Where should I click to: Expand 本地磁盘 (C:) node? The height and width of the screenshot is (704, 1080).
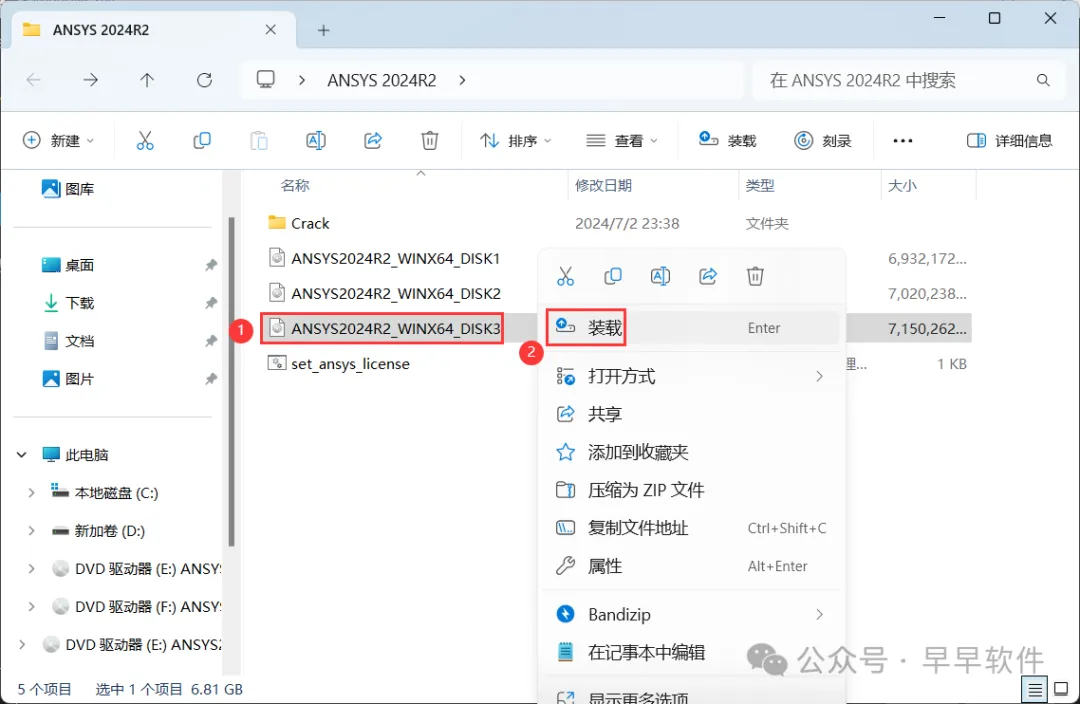31,493
